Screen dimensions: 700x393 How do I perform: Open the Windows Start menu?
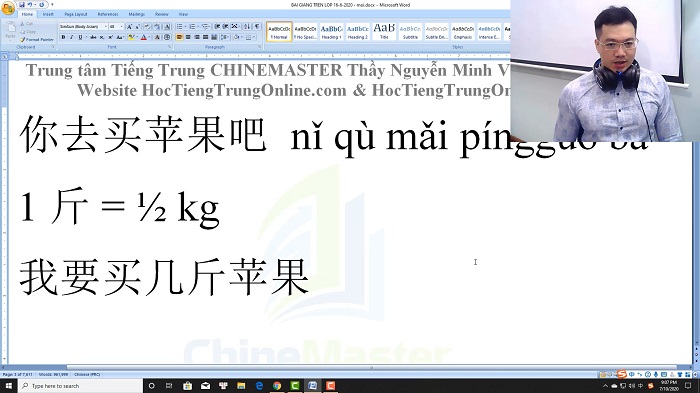8,385
